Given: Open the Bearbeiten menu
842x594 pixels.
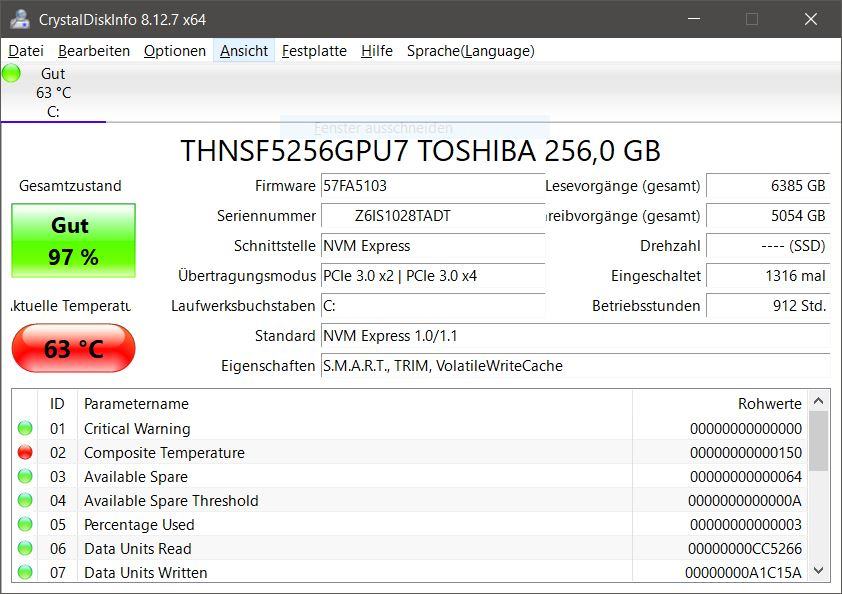Looking at the screenshot, I should (94, 51).
